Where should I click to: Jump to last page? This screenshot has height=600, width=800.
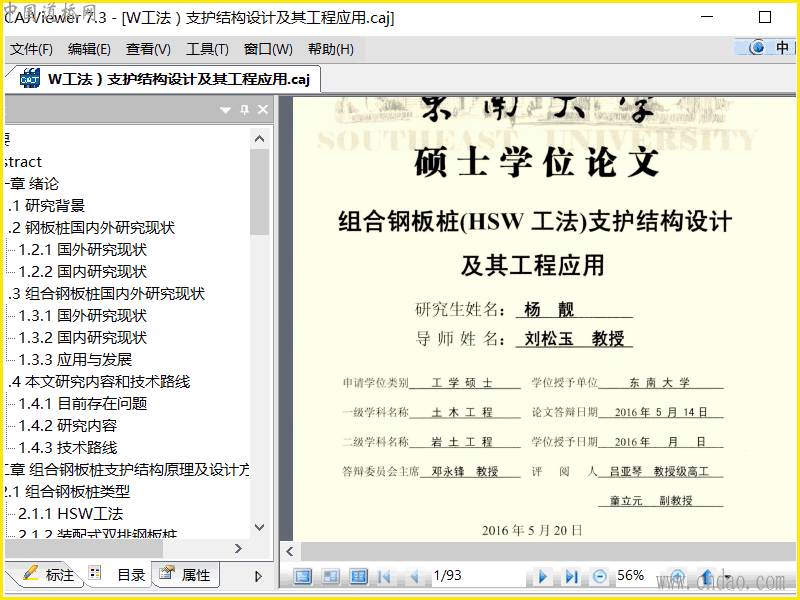[x=571, y=577]
